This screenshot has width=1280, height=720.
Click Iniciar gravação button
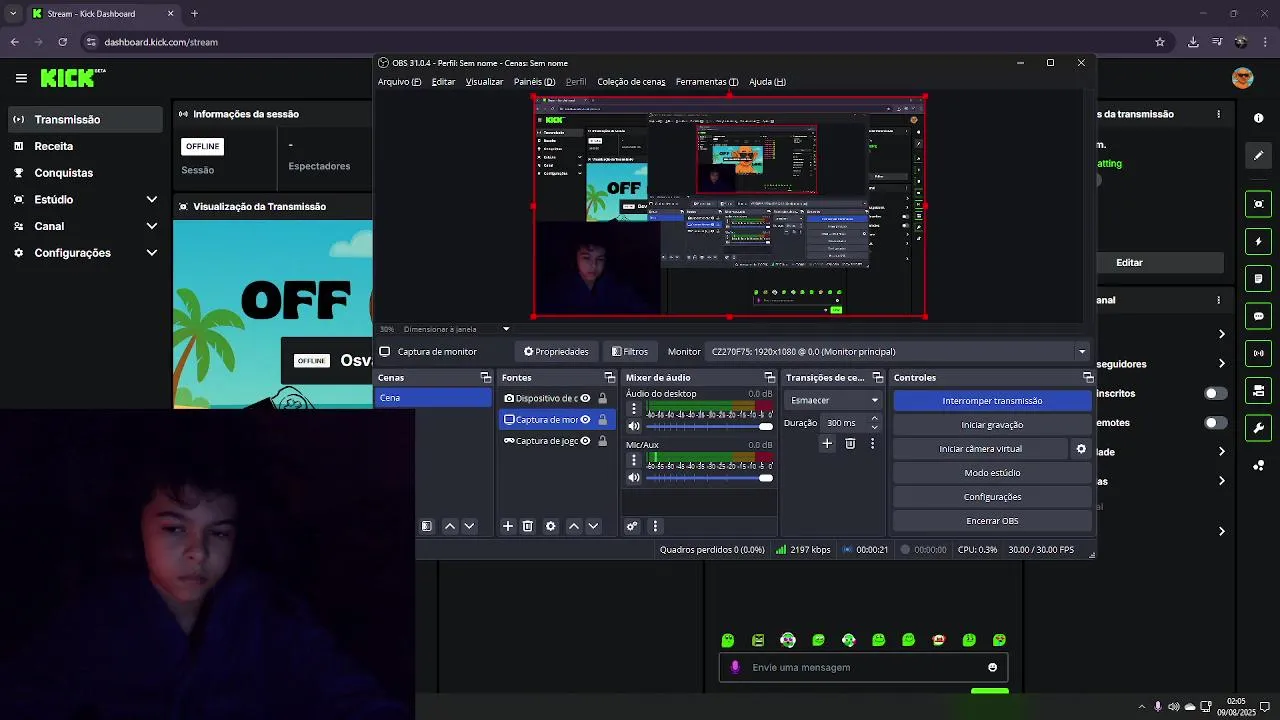[992, 425]
